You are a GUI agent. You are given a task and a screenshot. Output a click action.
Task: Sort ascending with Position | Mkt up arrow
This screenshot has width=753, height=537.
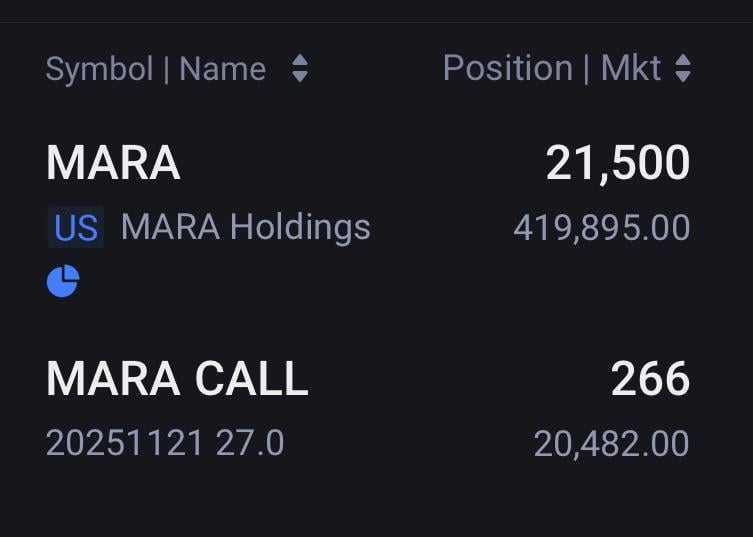(683, 60)
